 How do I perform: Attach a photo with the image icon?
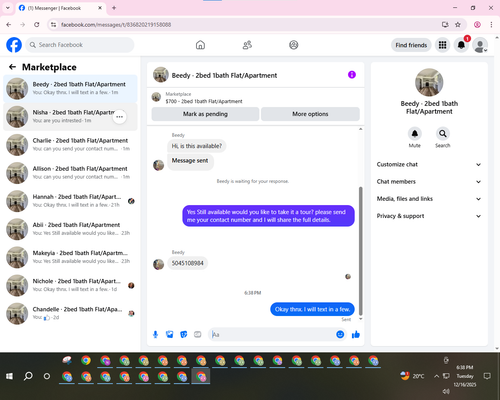170,334
